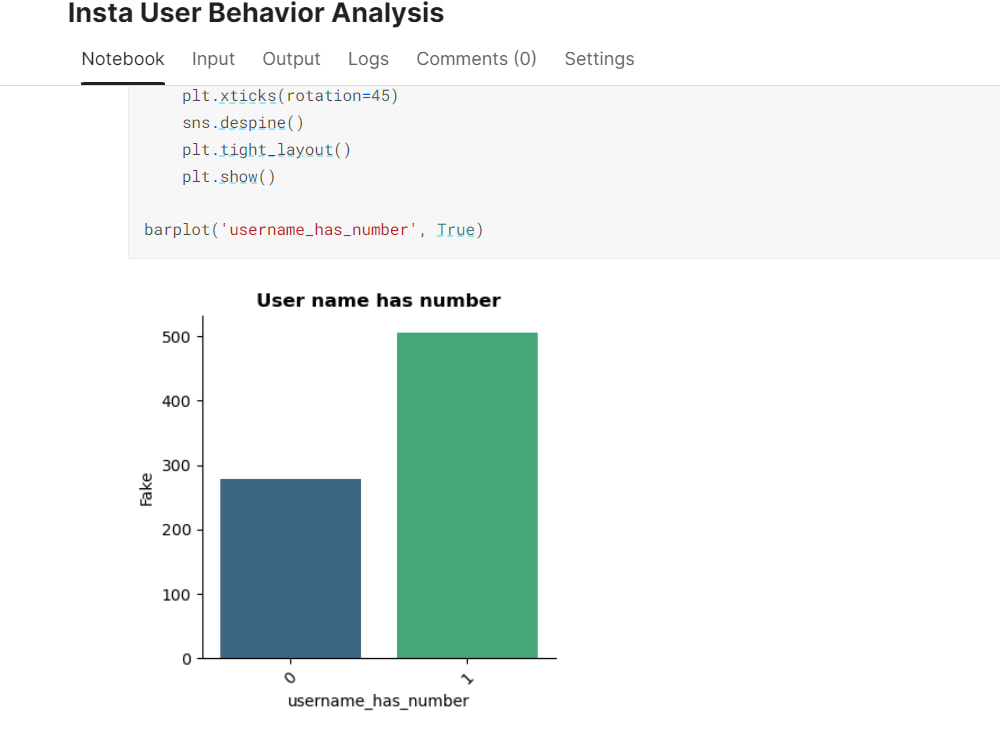Select the plt.xticks(rotation=45) code line
1000x750 pixels.
(x=290, y=95)
